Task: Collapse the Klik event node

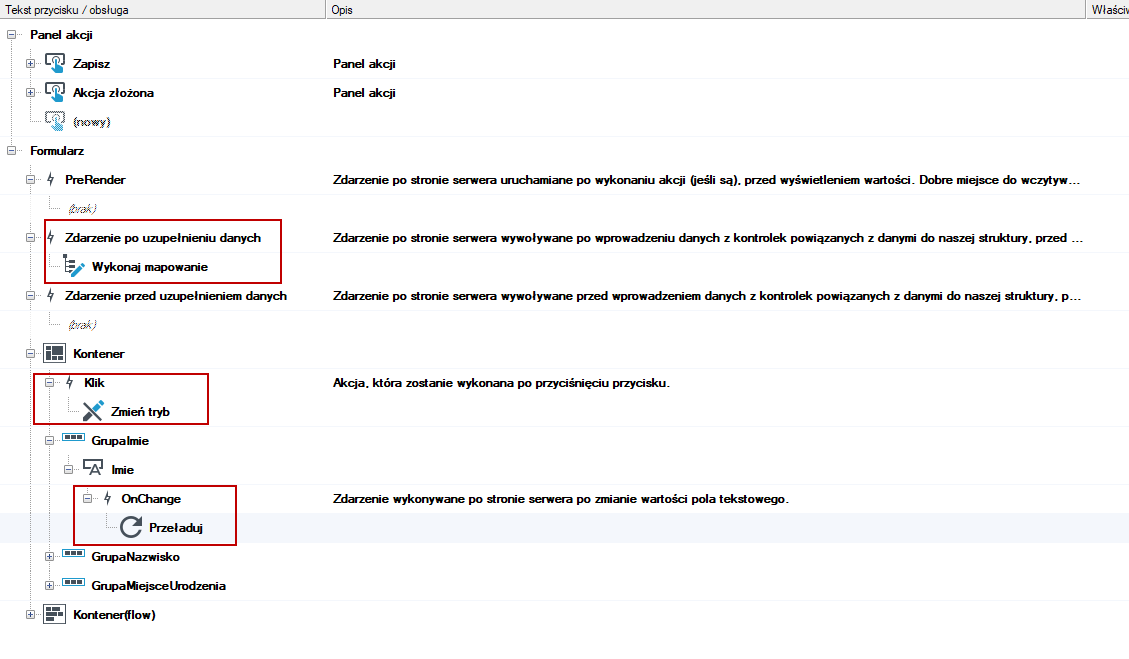Action: (x=49, y=382)
